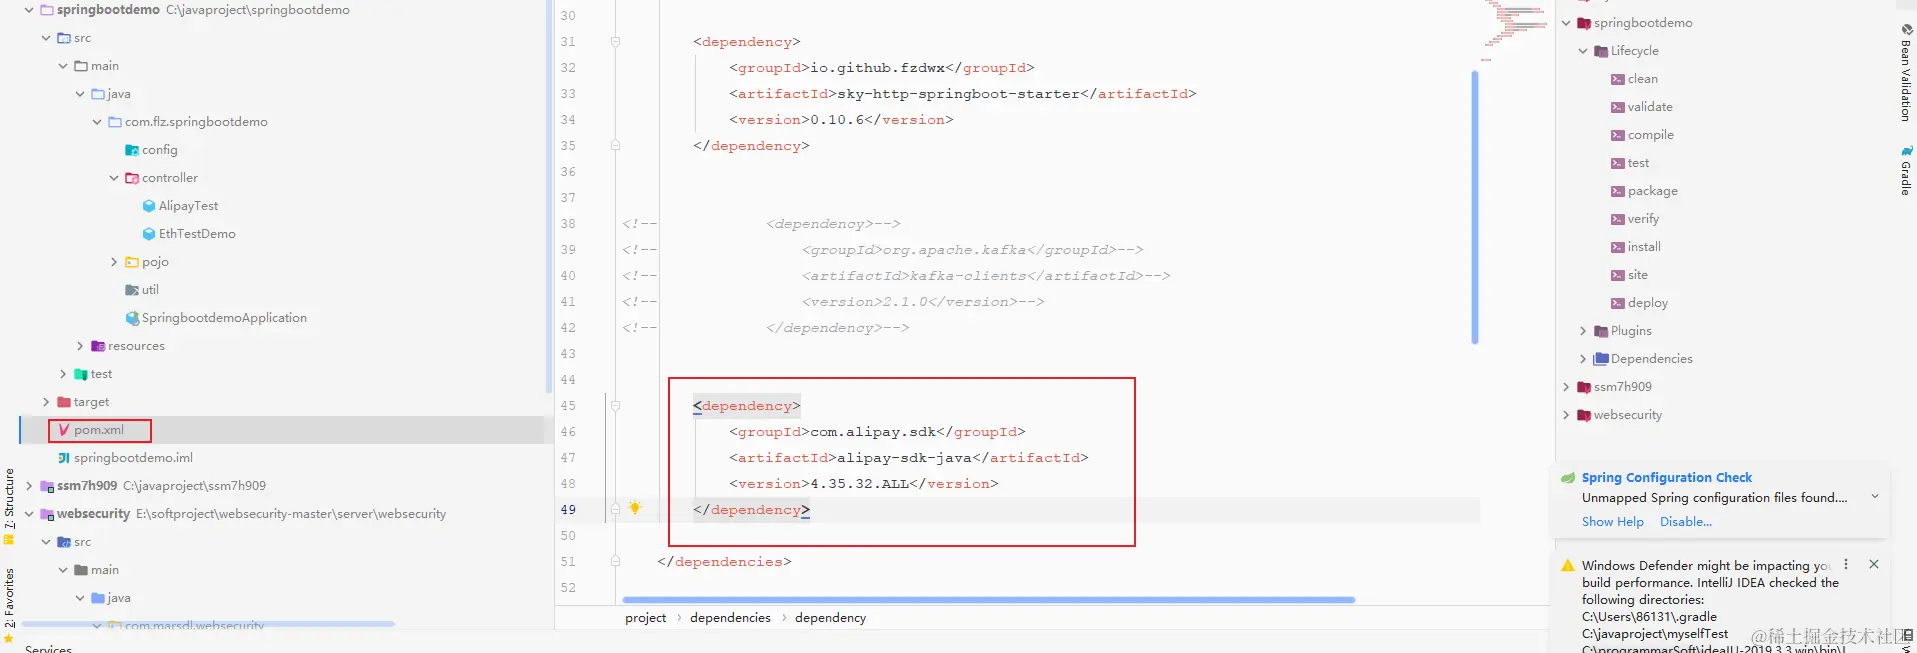This screenshot has width=1917, height=653.
Task: Click editor horizontal scrollbar
Action: (988, 600)
